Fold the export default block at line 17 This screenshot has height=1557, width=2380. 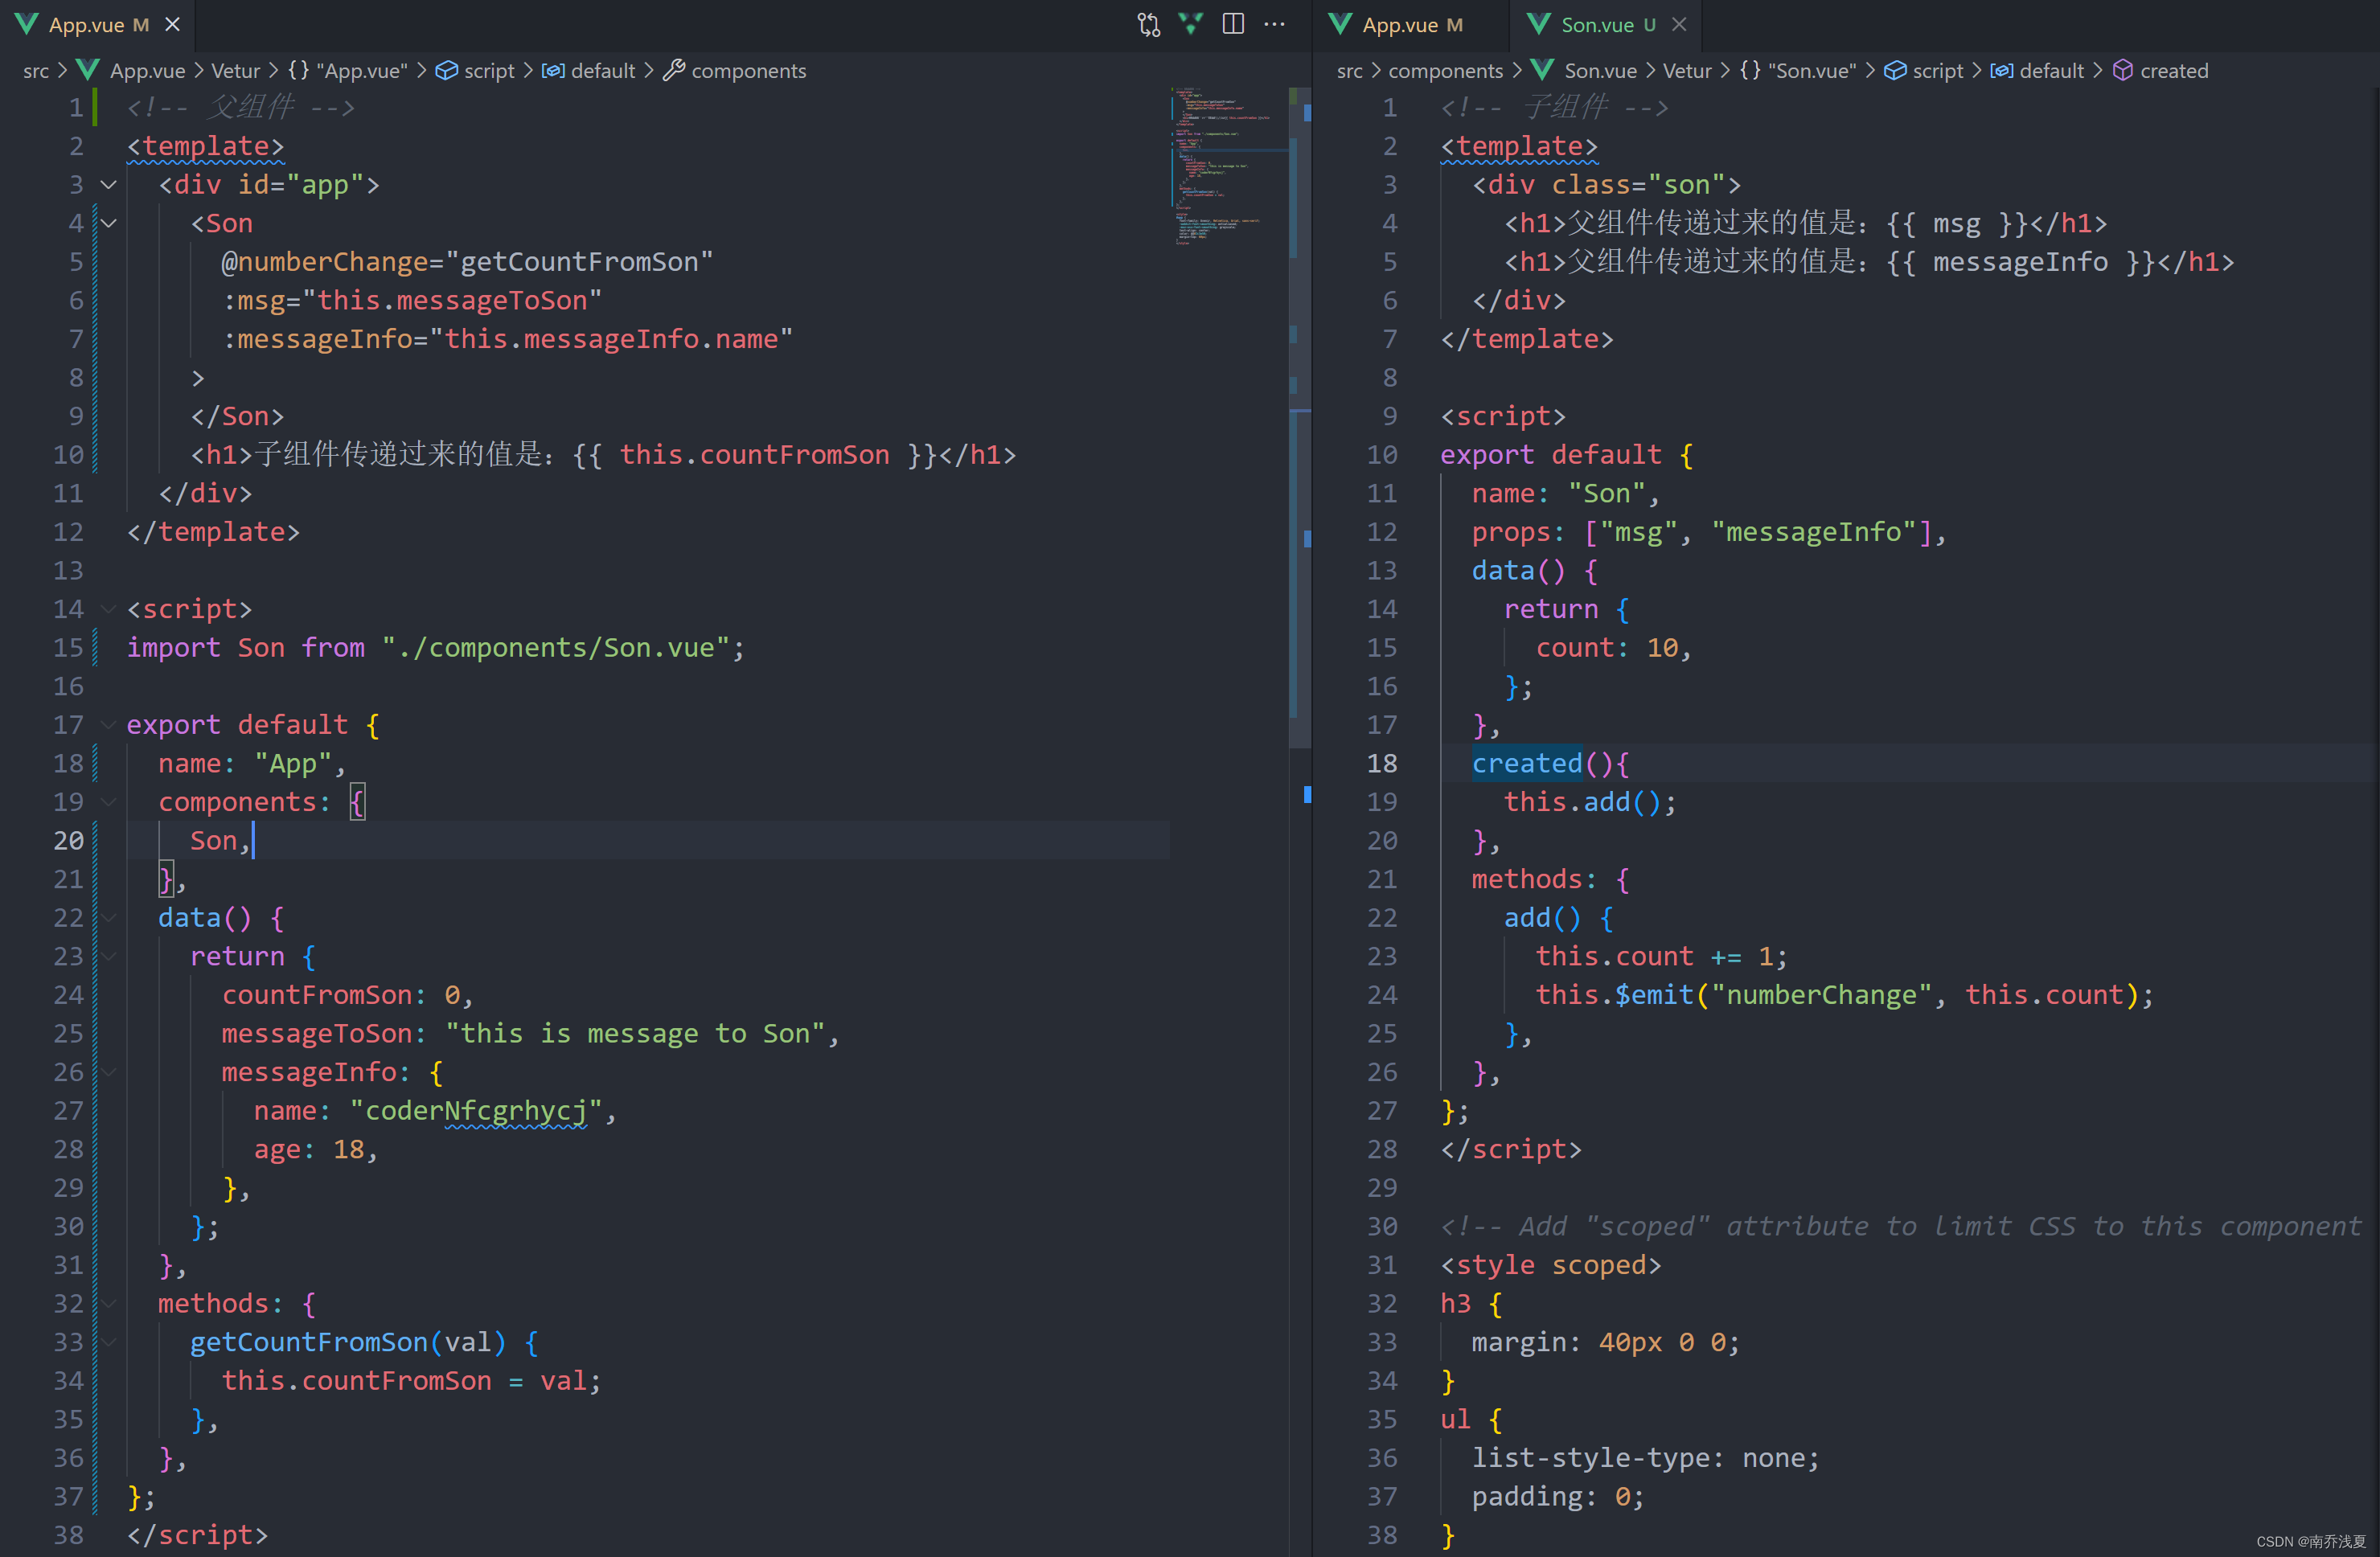[109, 724]
